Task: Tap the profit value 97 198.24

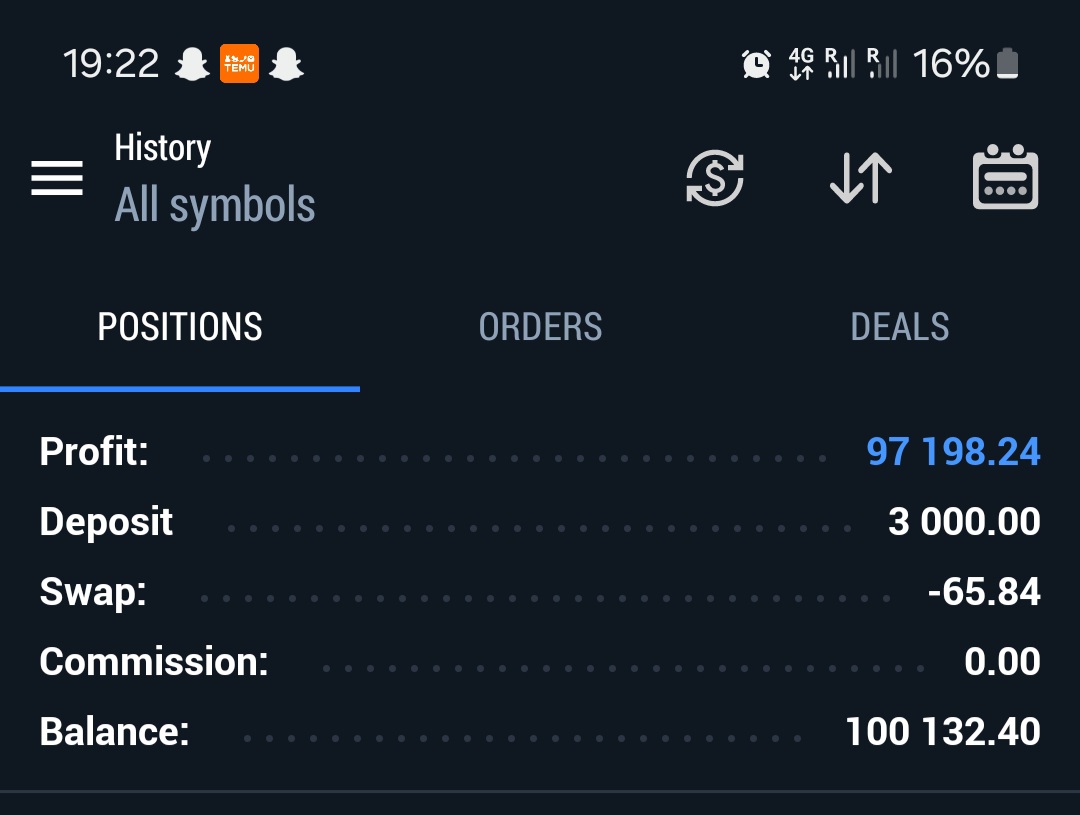Action: pos(953,452)
